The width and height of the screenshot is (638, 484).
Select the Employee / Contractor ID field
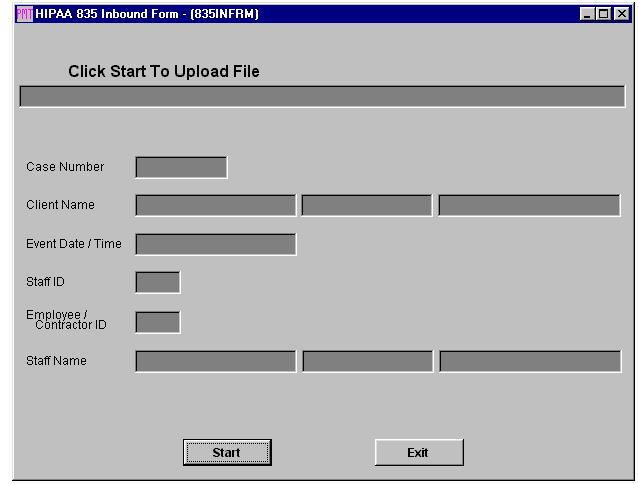(157, 322)
